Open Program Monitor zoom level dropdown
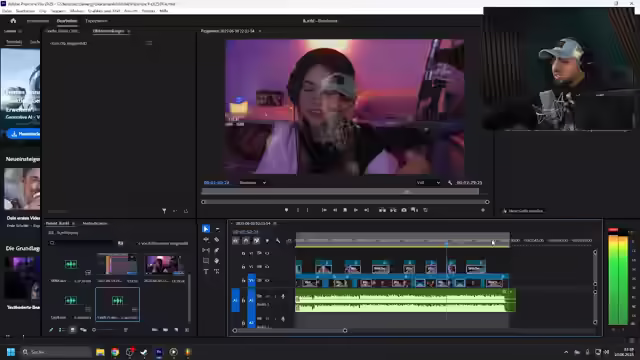The image size is (640, 360). [x=253, y=182]
